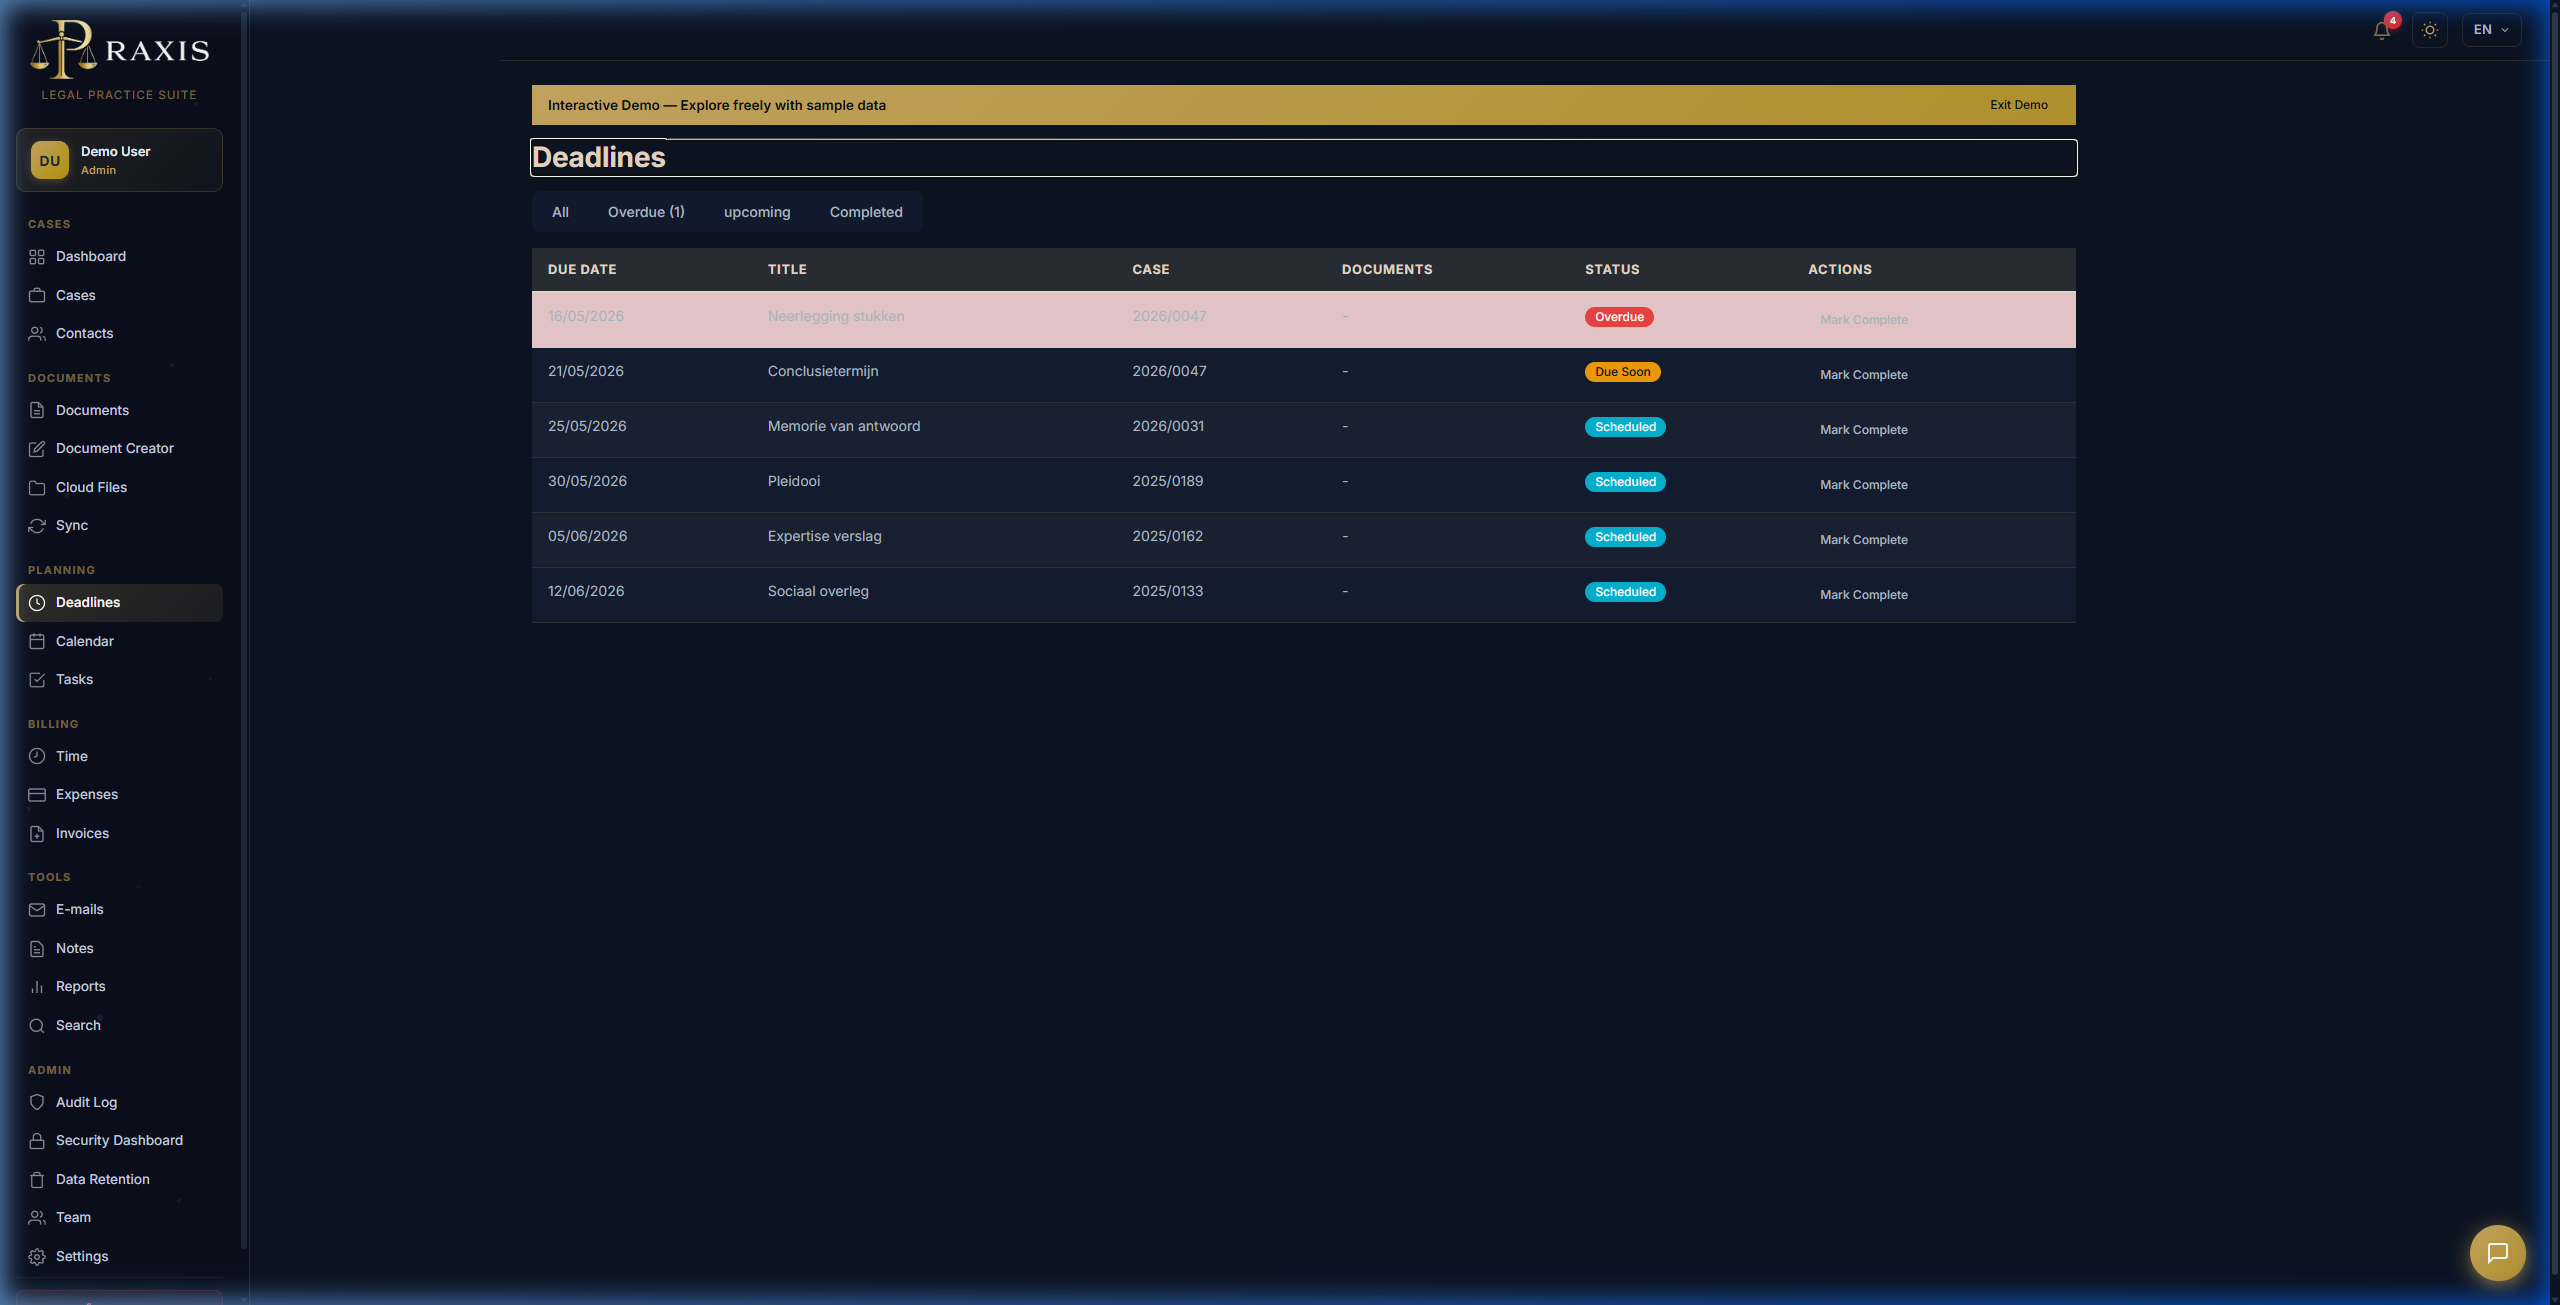Click case number 2026/0031

(1168, 426)
